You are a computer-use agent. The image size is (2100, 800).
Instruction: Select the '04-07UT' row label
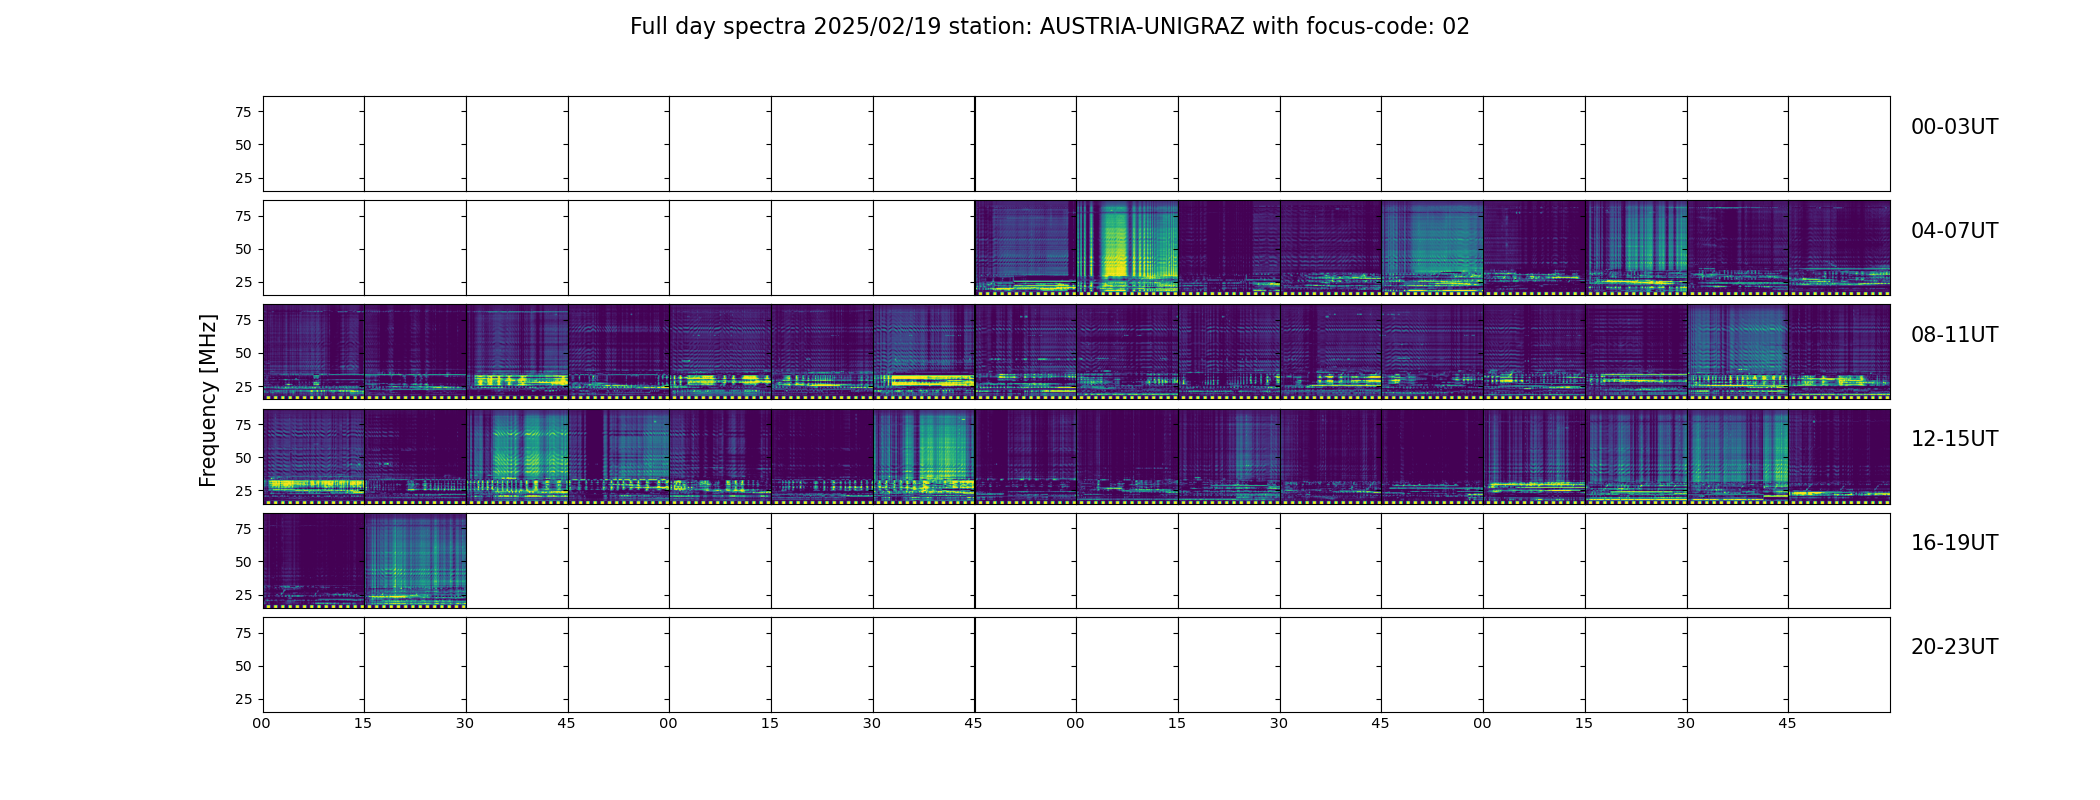pos(1954,231)
